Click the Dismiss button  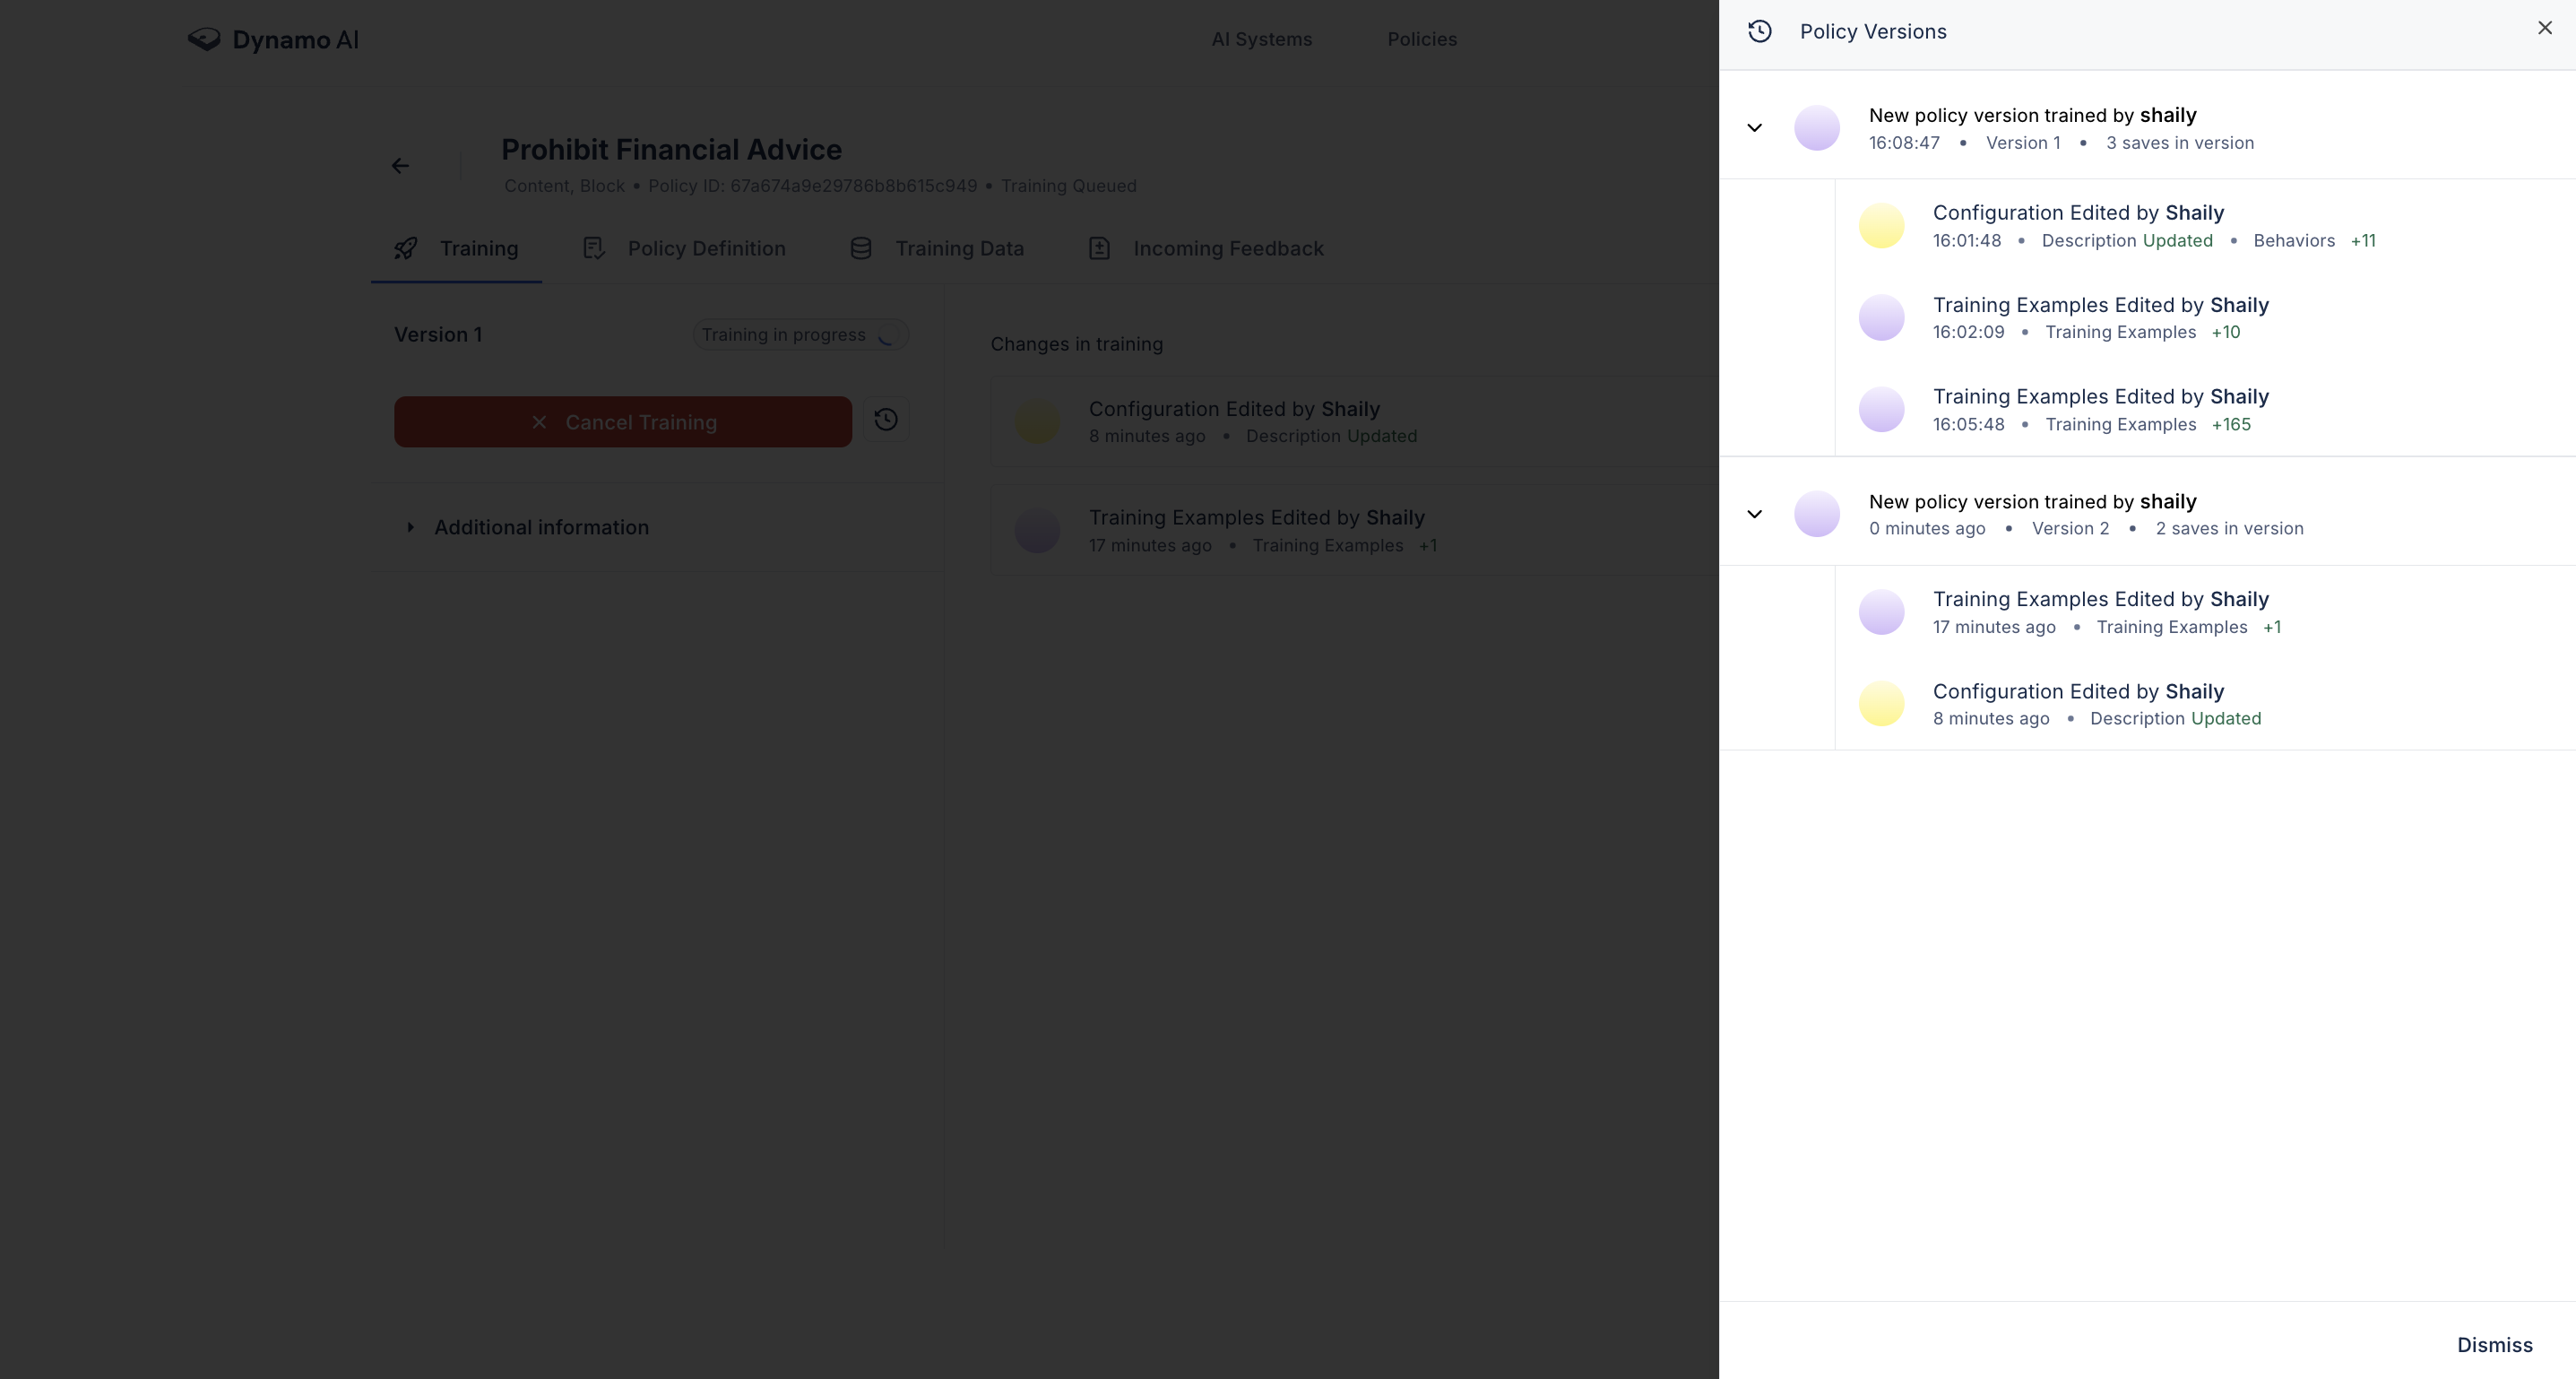coord(2494,1345)
